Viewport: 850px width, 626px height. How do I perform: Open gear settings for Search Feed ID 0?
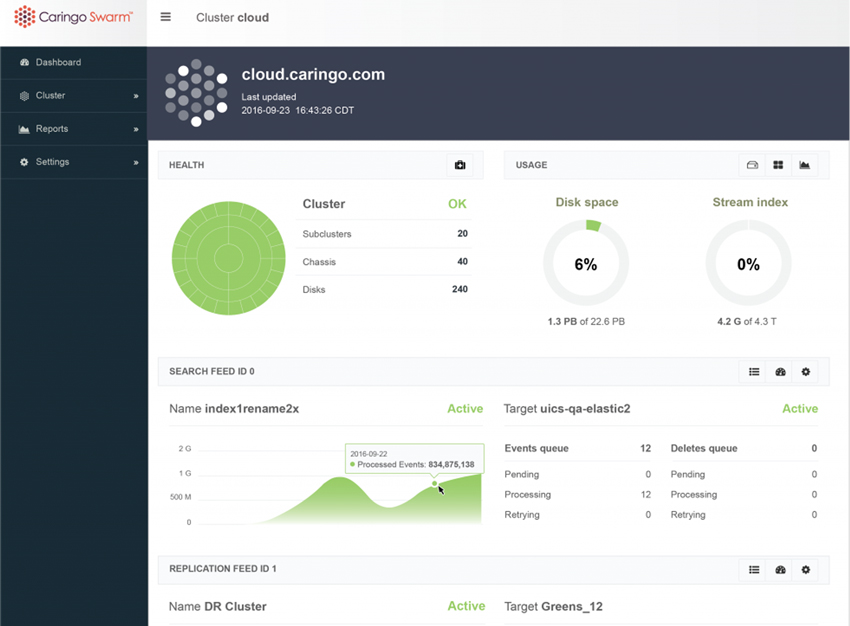[x=806, y=372]
